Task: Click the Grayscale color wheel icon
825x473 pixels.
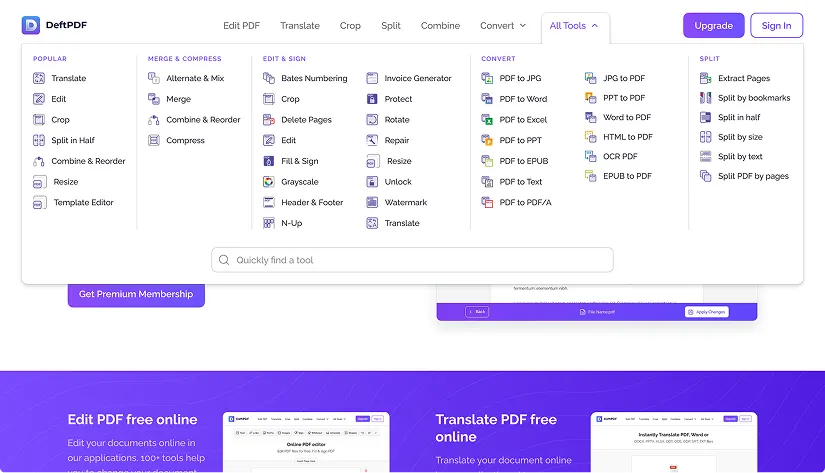Action: pos(268,182)
